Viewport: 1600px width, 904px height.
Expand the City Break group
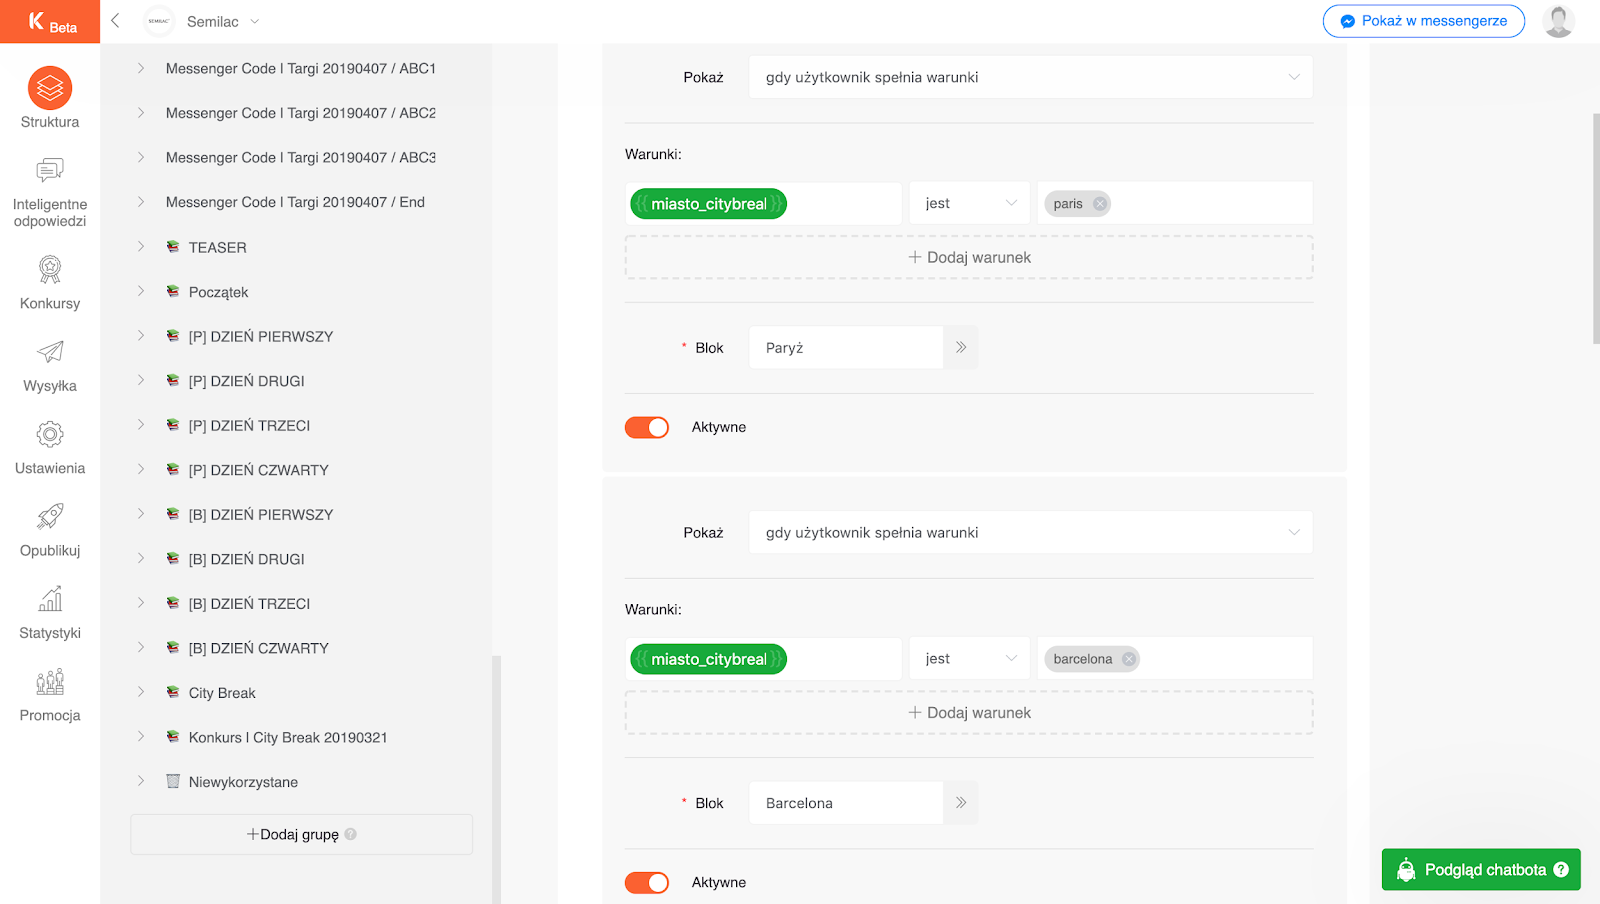141,693
